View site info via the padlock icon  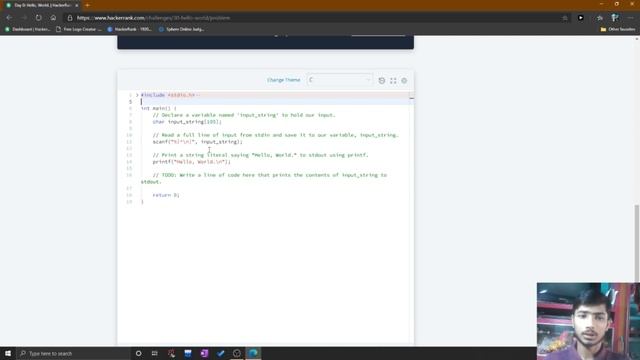[x=70, y=18]
